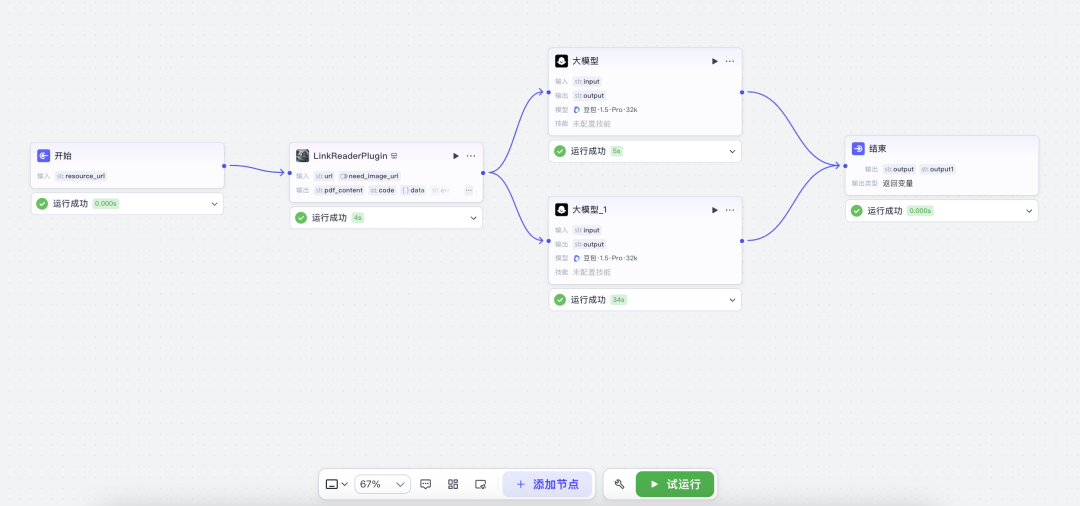Open the 67% zoom level dropdown

[382, 484]
